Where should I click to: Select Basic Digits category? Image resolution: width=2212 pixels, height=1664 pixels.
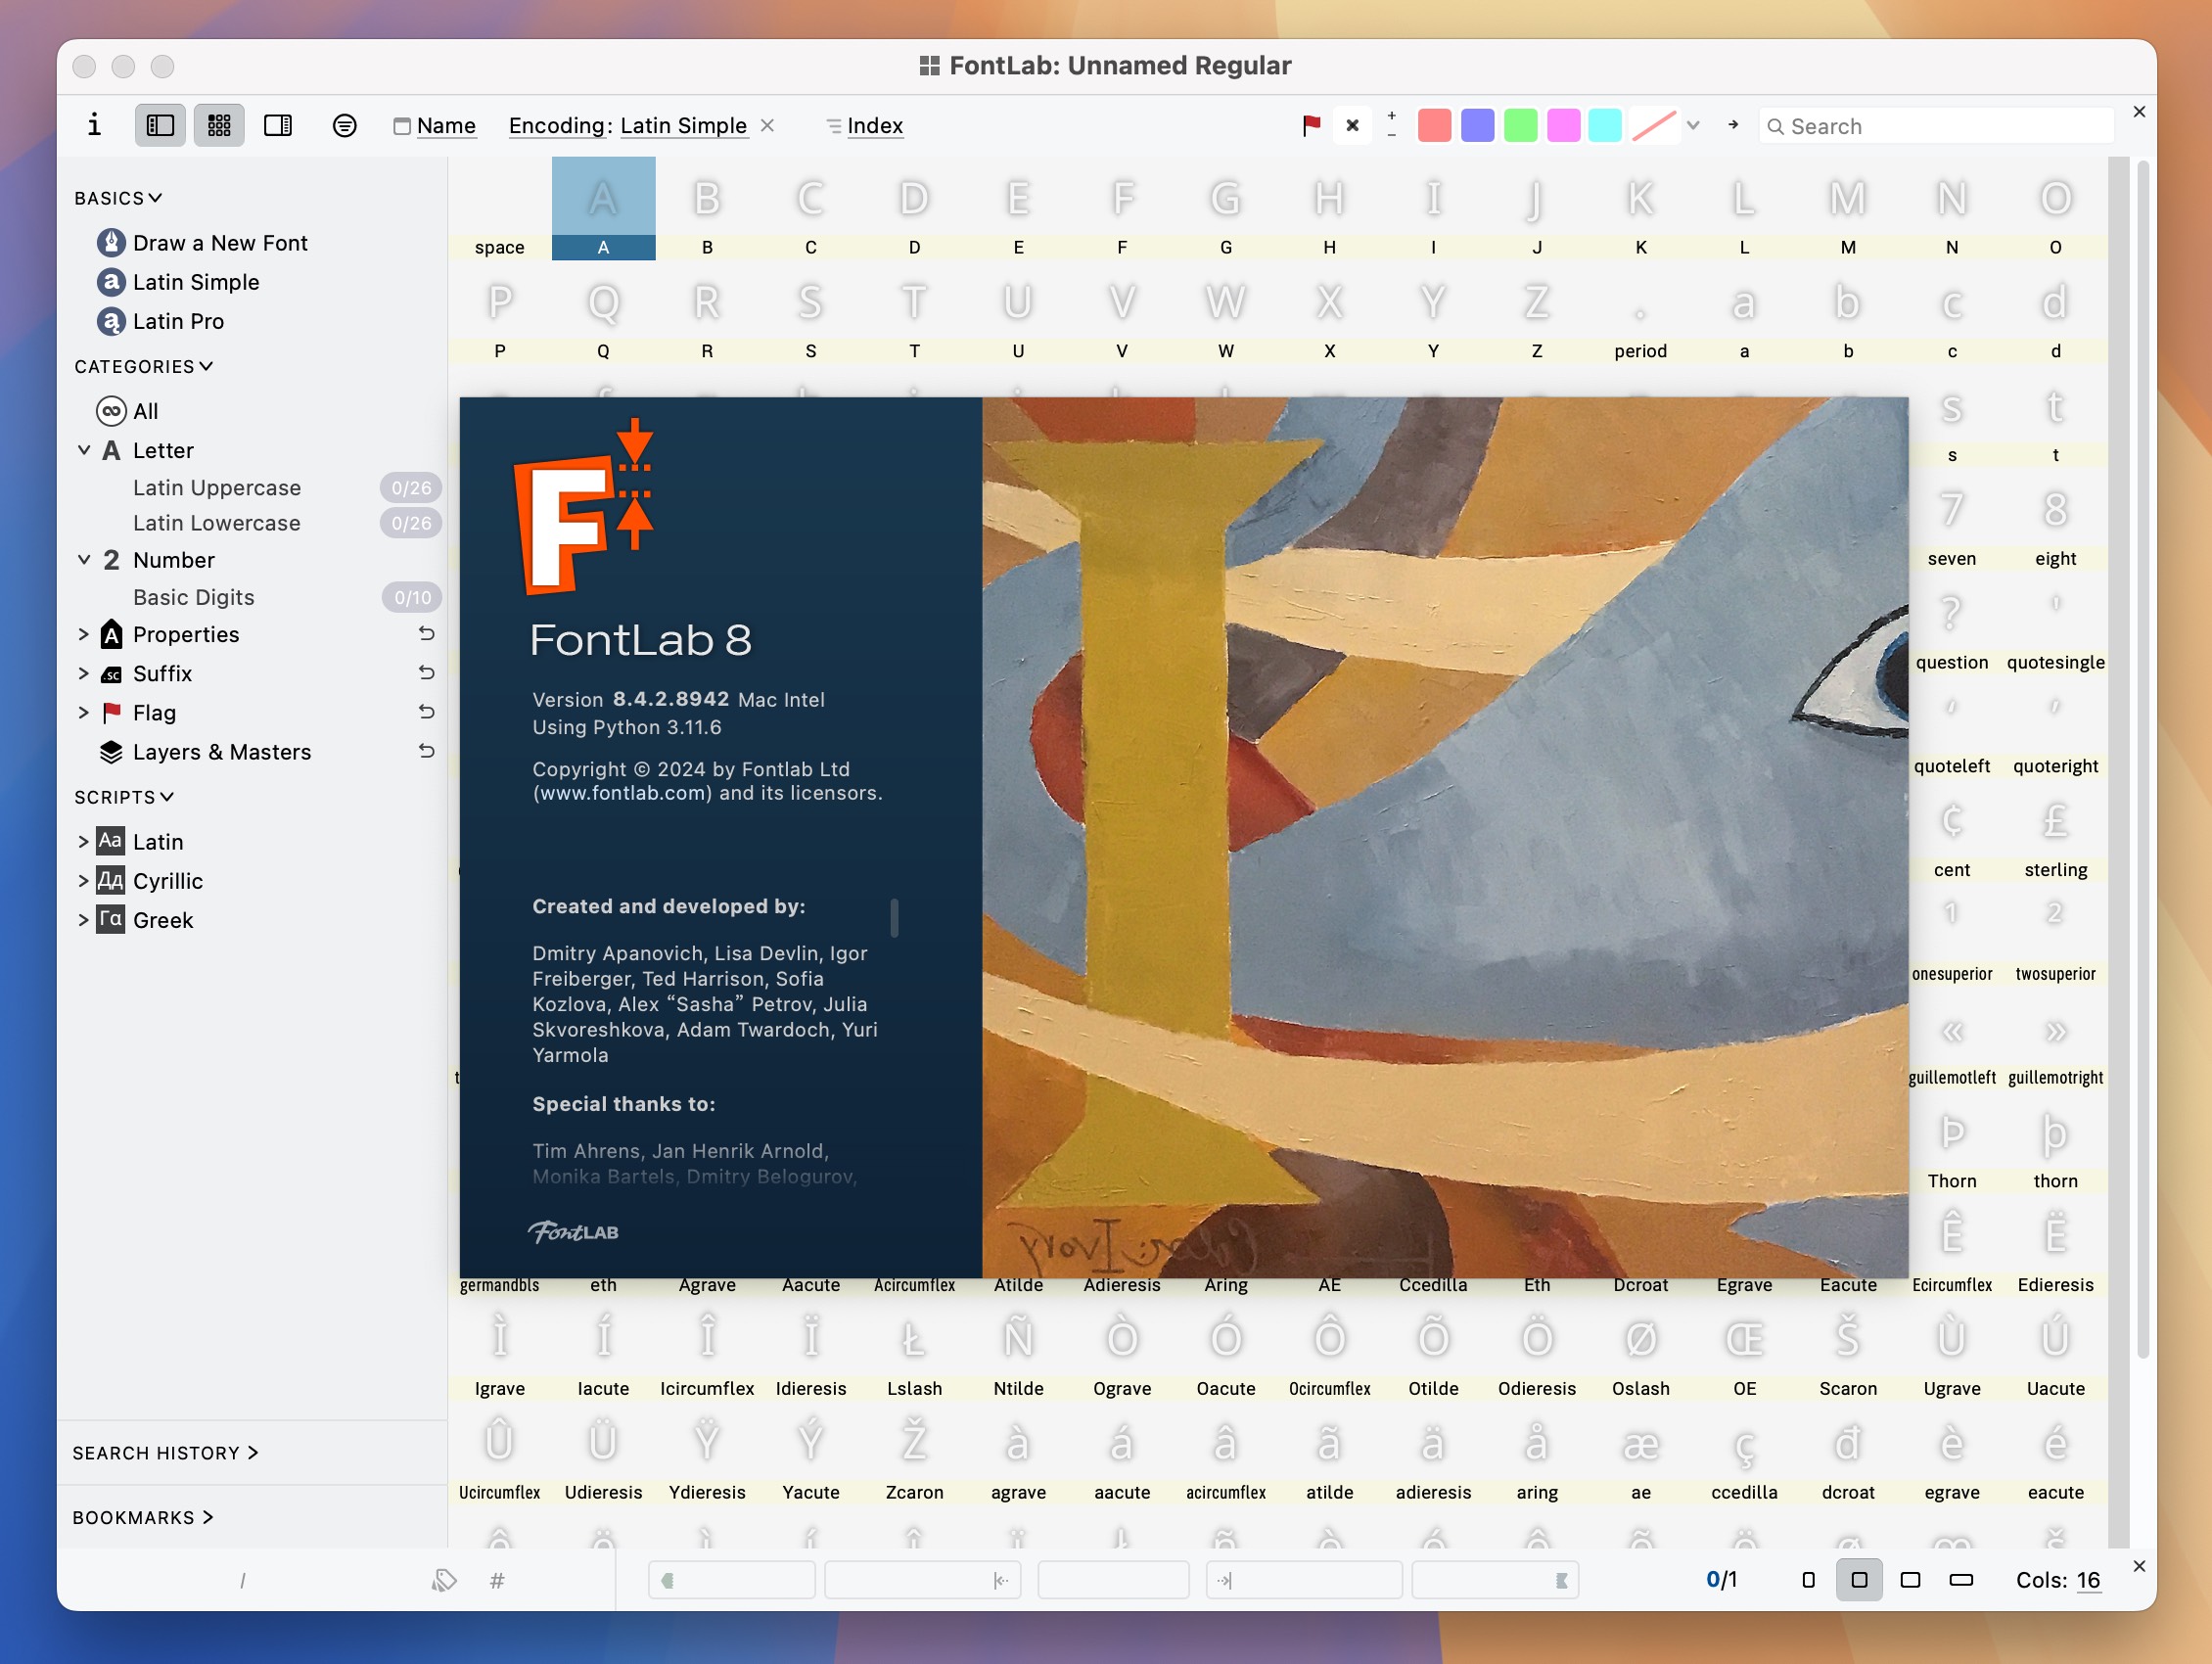tap(194, 597)
